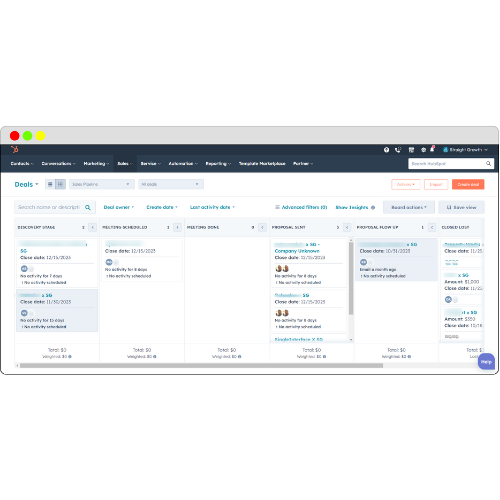Switch to list view toggle
Viewport: 500px width, 500px height.
pos(50,184)
